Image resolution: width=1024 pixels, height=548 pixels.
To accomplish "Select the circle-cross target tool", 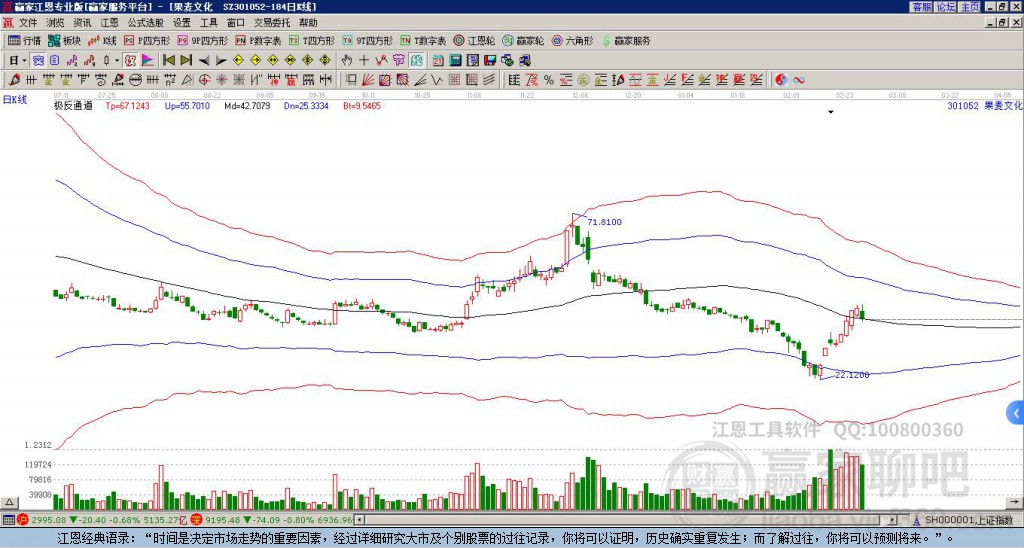I will click(x=204, y=80).
